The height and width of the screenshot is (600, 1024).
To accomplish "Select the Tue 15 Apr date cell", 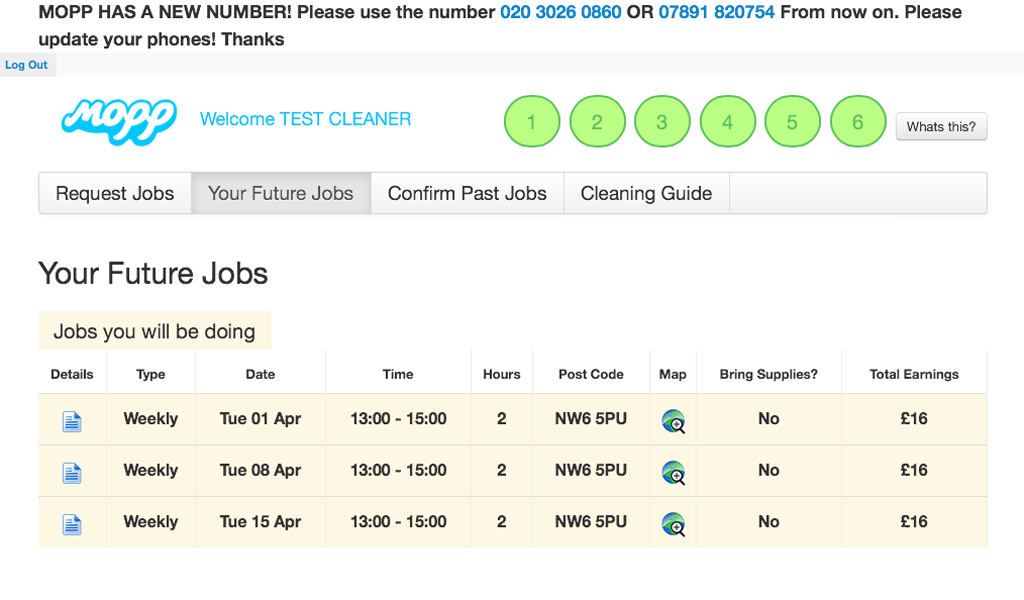I will tap(260, 522).
